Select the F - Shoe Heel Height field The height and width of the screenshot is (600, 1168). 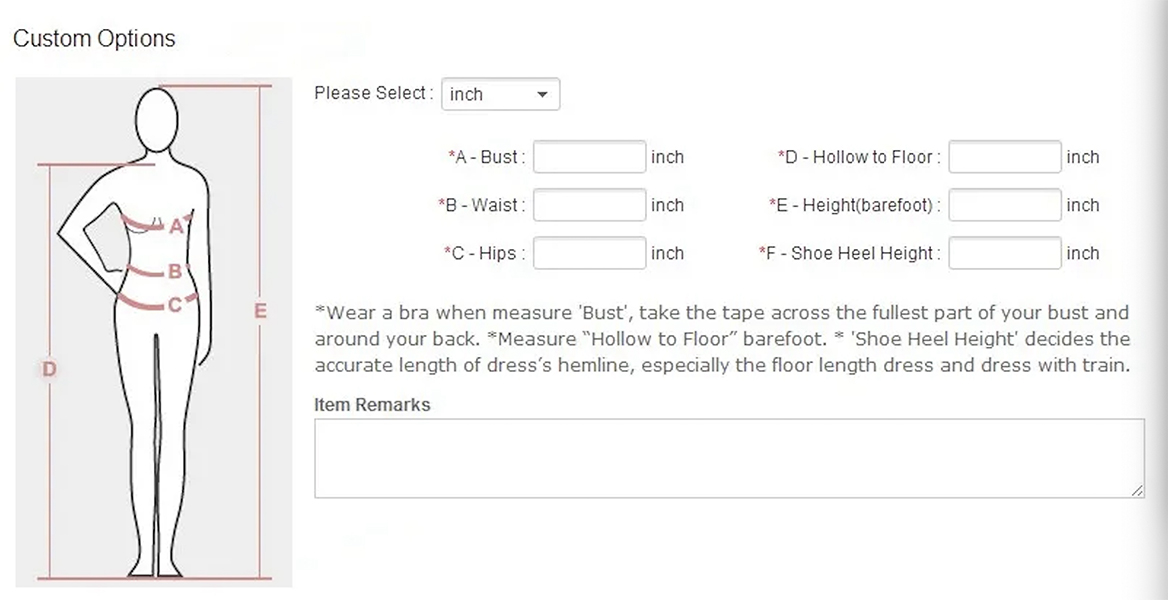coord(1004,253)
